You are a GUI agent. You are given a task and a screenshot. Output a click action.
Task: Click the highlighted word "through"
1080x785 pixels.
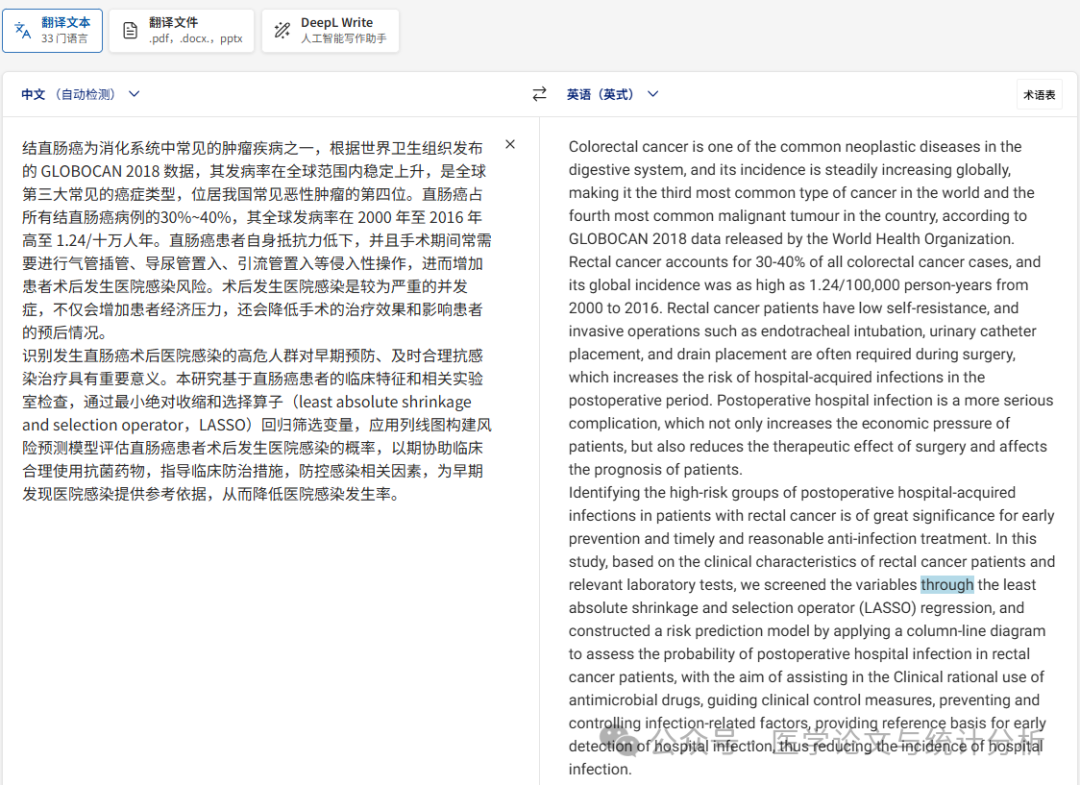click(x=947, y=585)
